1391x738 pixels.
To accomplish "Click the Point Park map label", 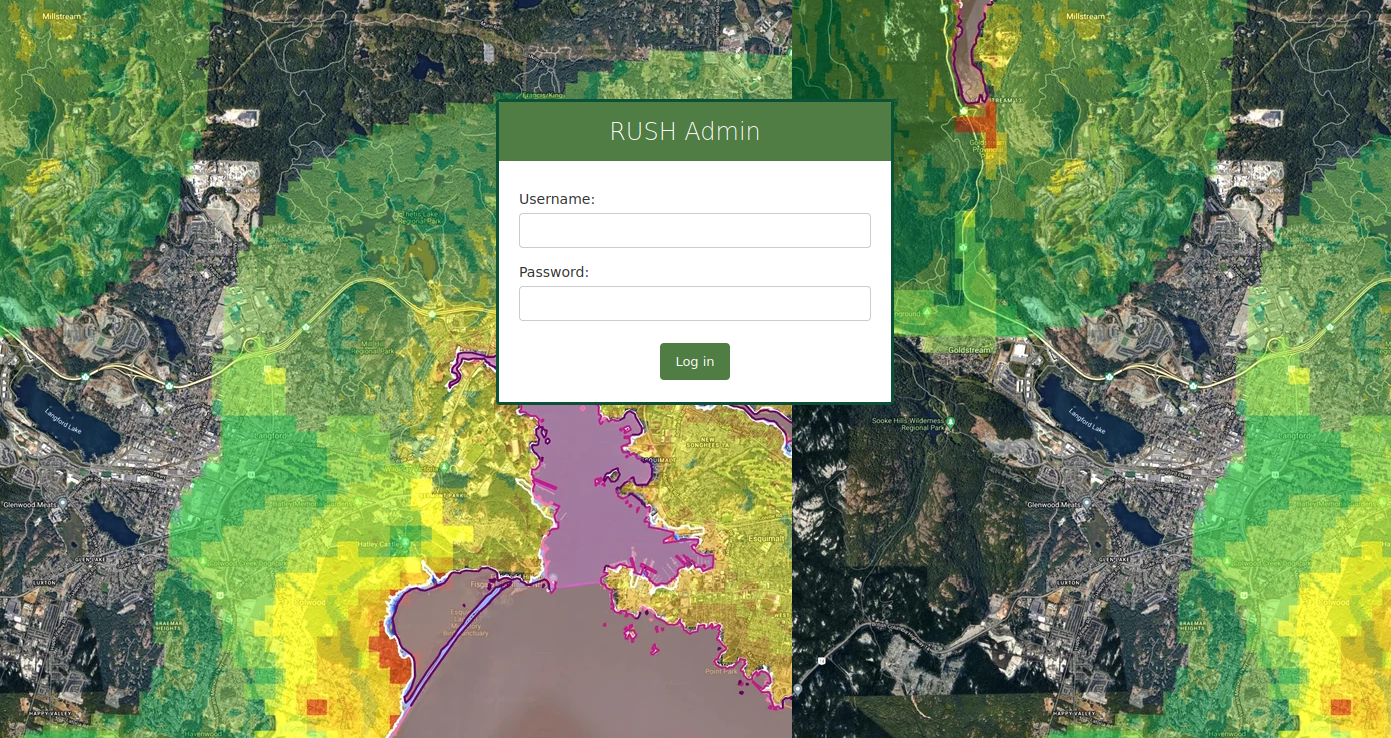I will coord(722,671).
